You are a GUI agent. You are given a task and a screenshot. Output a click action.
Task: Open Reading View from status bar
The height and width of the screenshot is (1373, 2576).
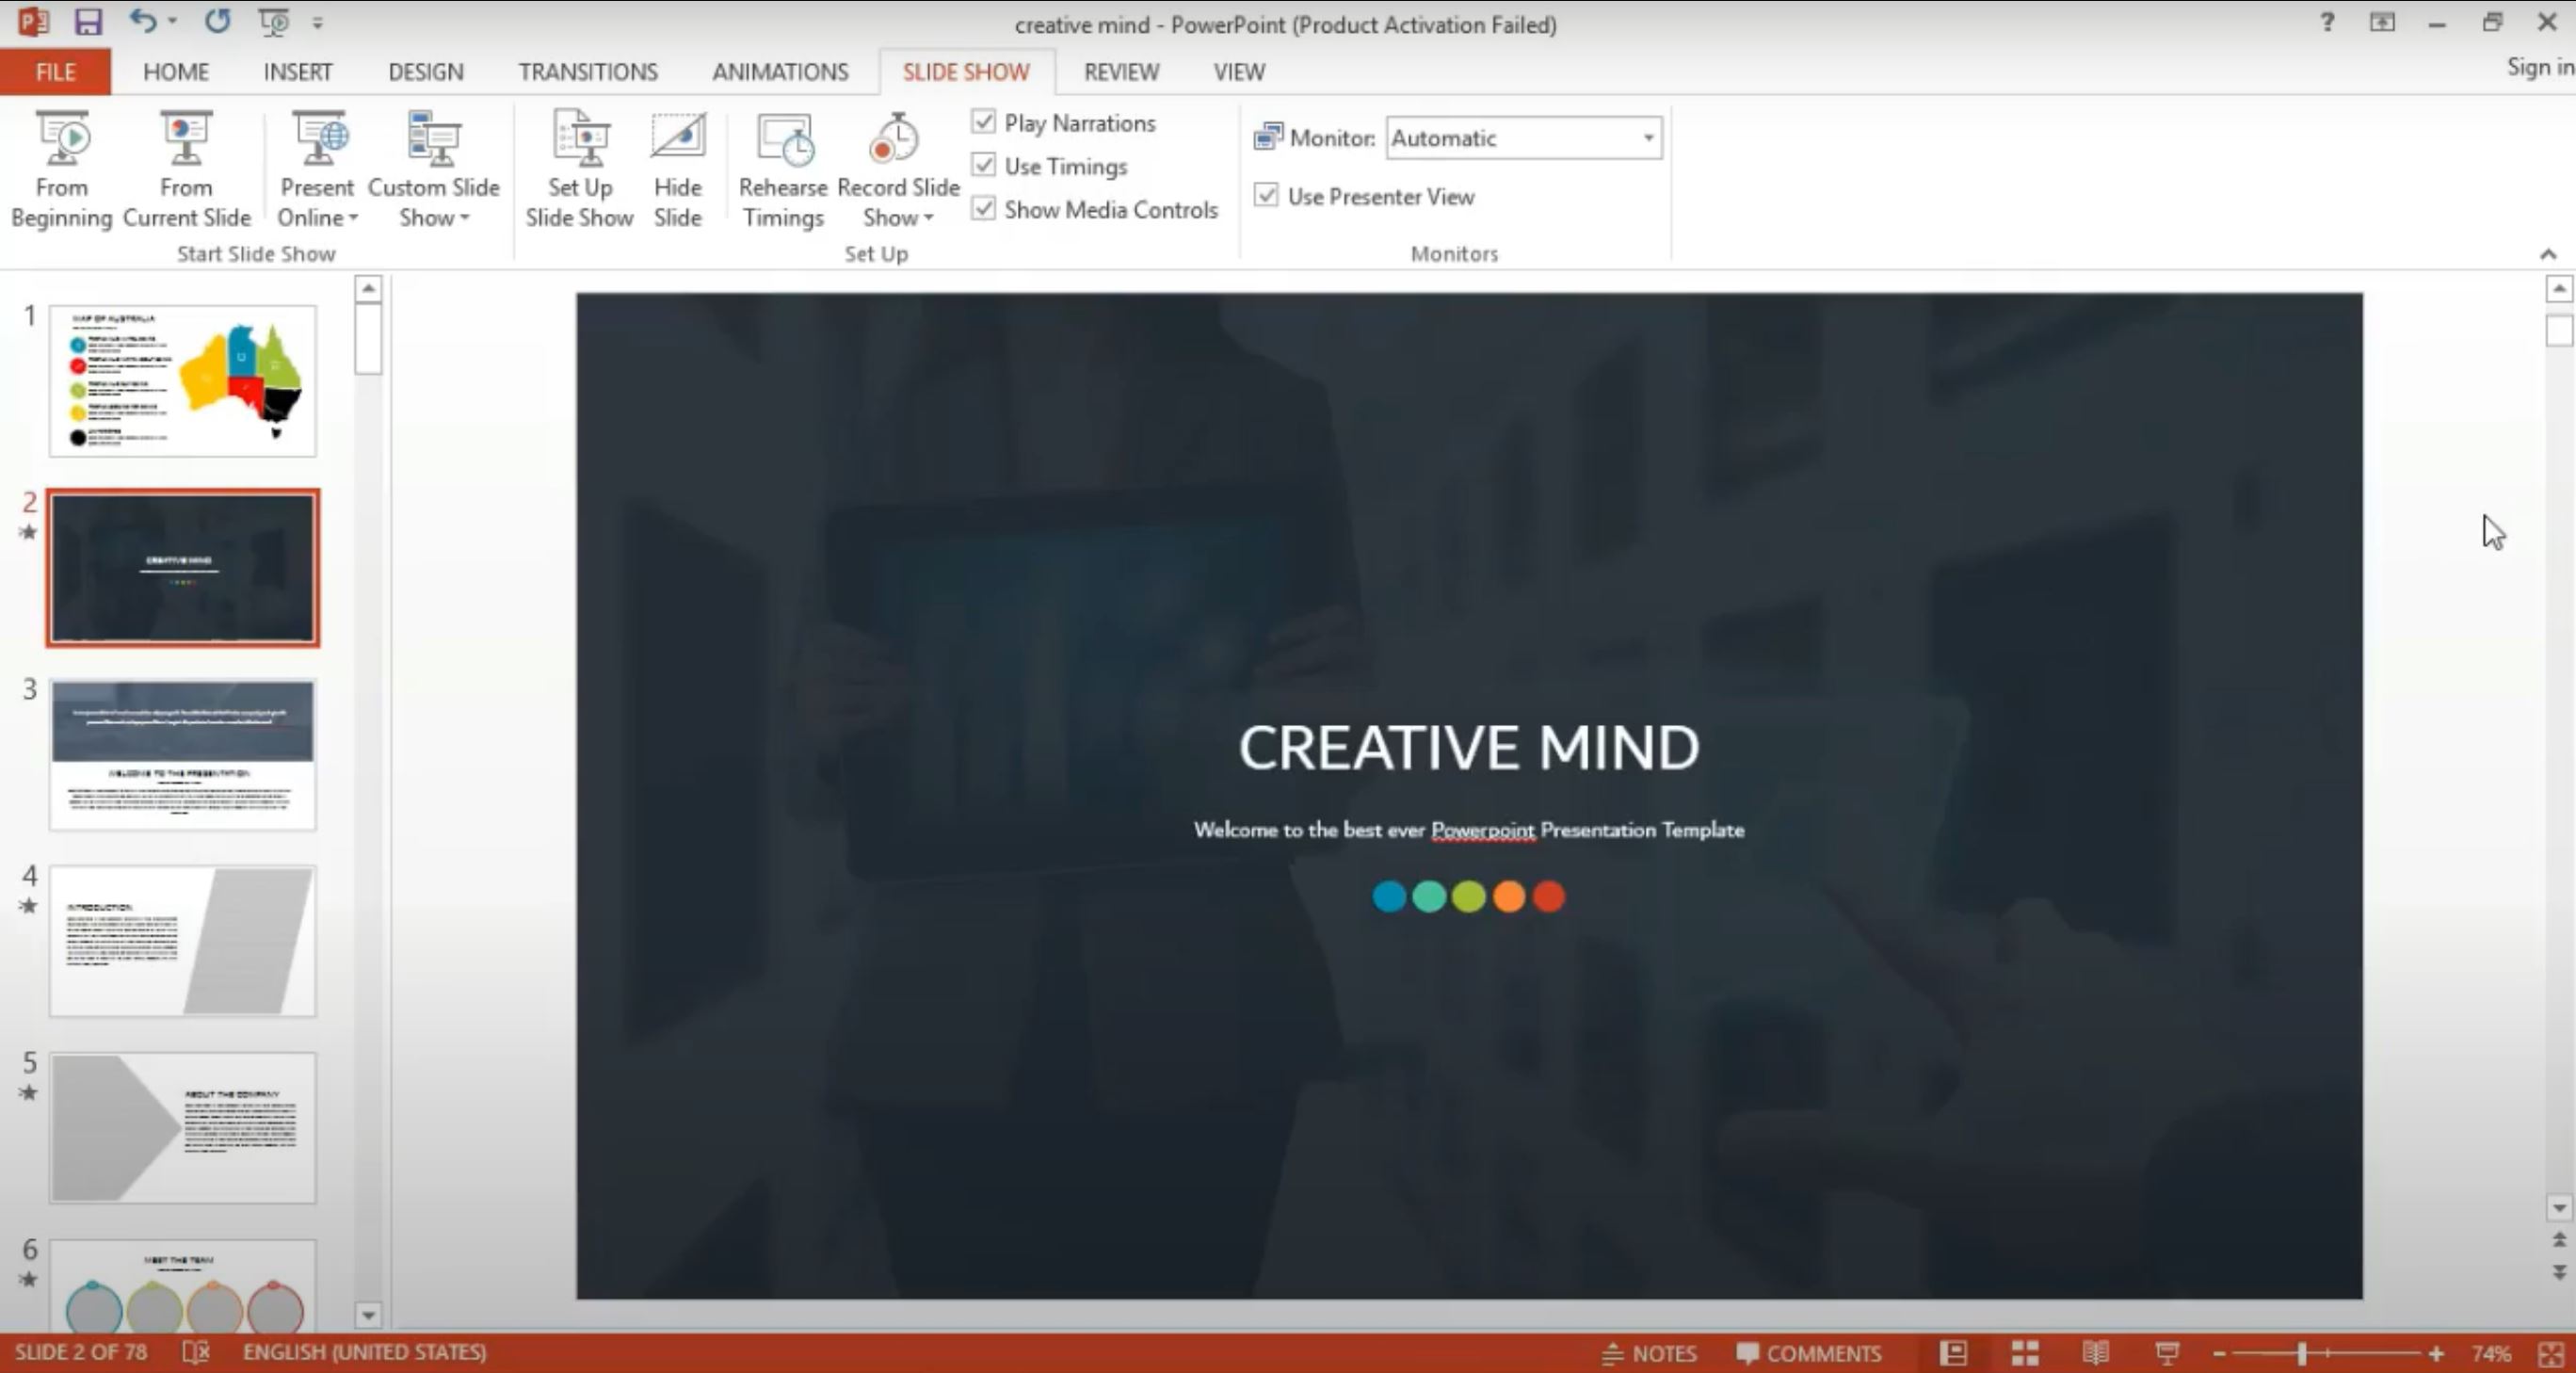pyautogui.click(x=2096, y=1353)
